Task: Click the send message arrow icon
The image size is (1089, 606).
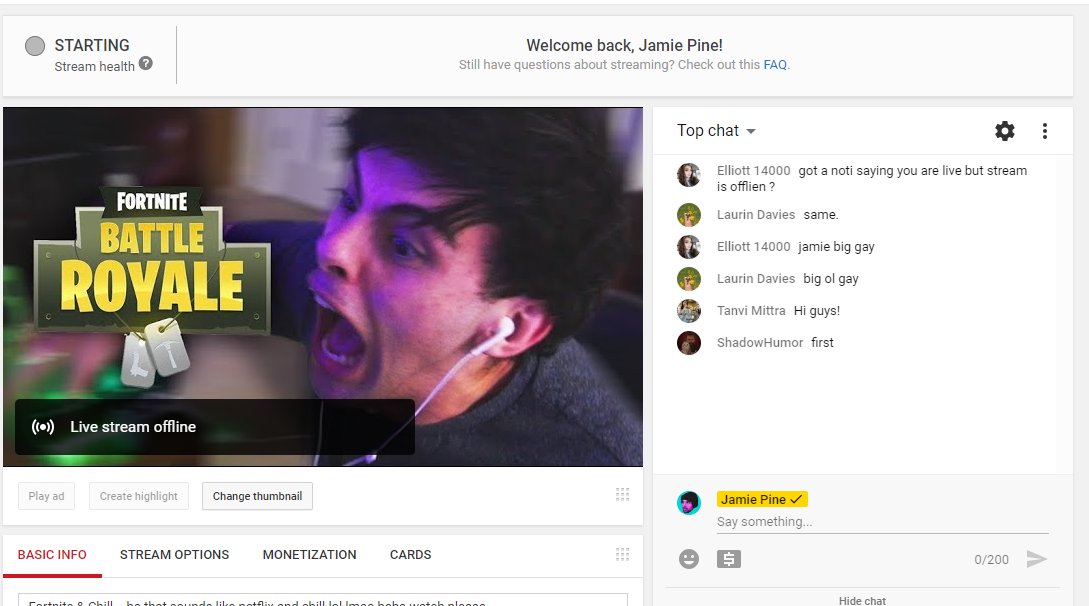Action: coord(1036,559)
